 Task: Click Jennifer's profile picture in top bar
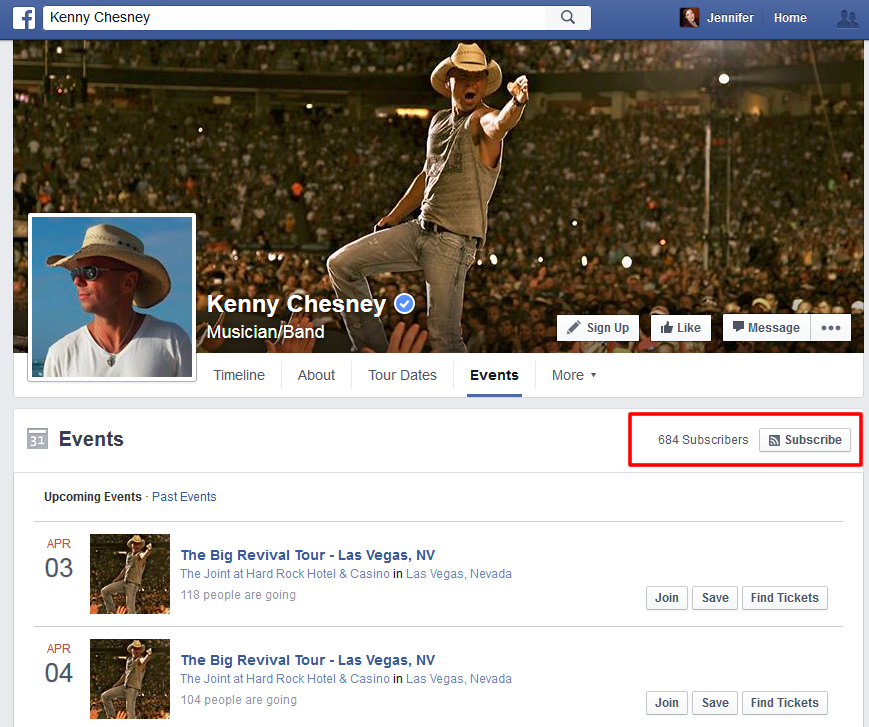pos(689,18)
